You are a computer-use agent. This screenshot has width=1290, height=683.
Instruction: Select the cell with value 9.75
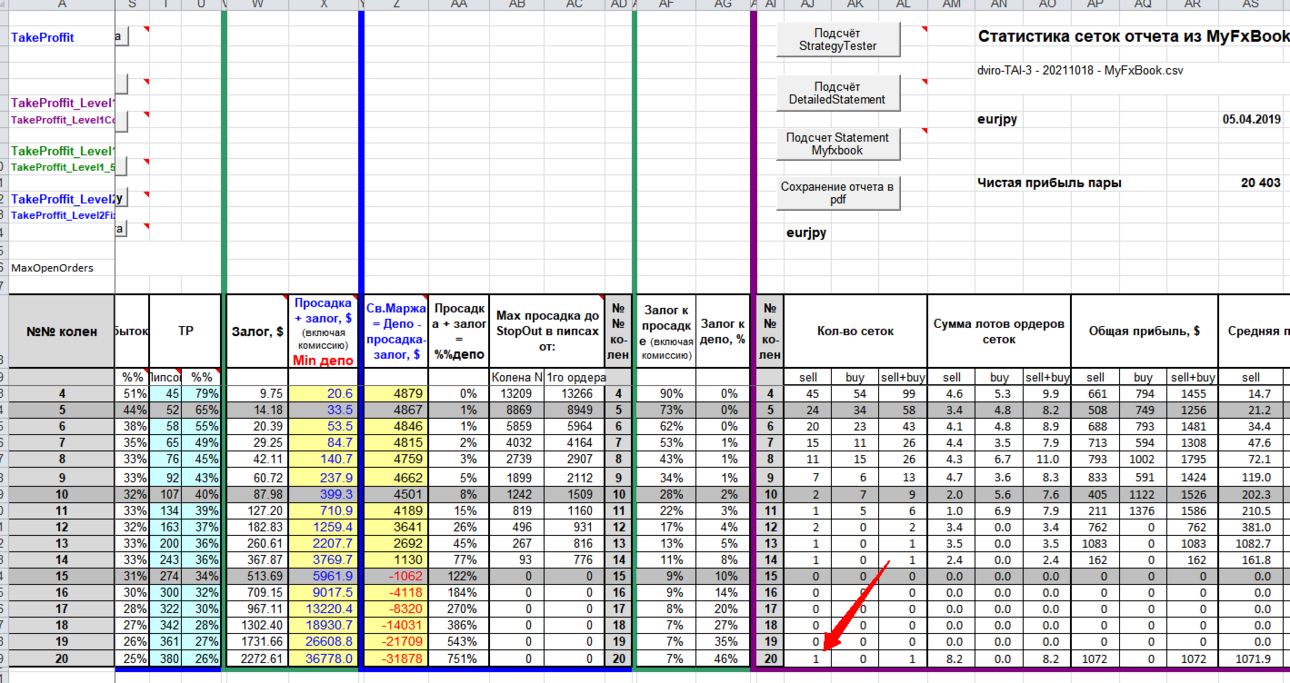pos(258,394)
